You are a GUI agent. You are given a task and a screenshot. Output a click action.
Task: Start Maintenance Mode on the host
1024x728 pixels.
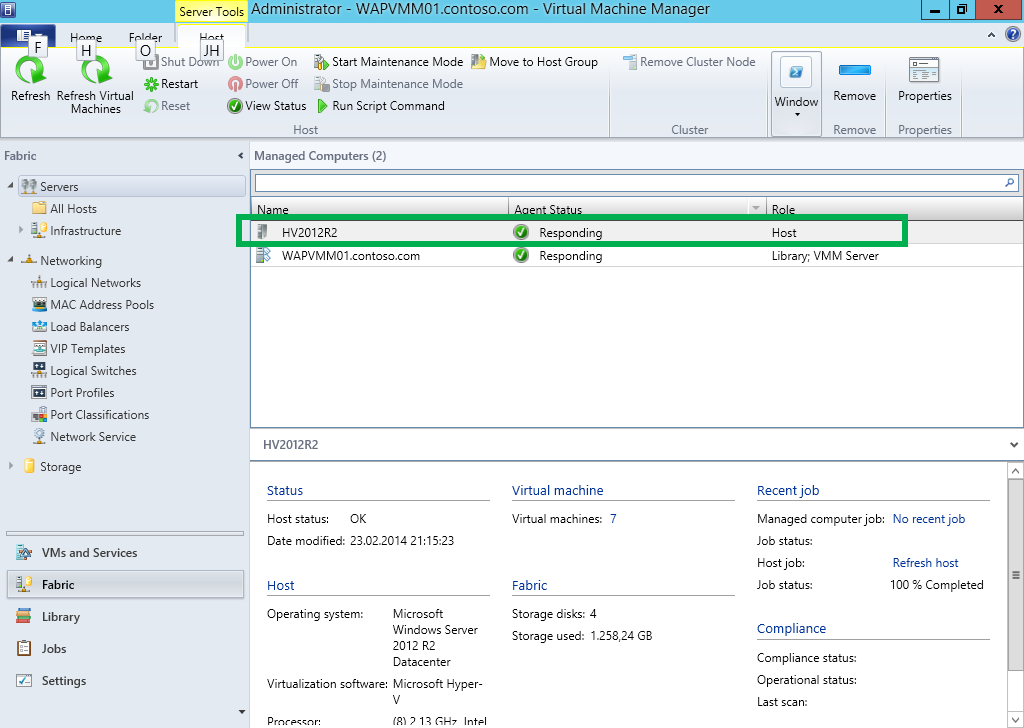pyautogui.click(x=389, y=62)
